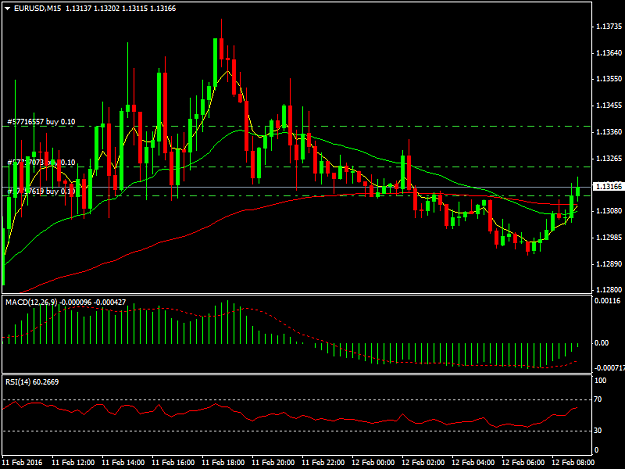625x469 pixels.
Task: Click time axis label 11 Feb 2016
Action: click(22, 462)
